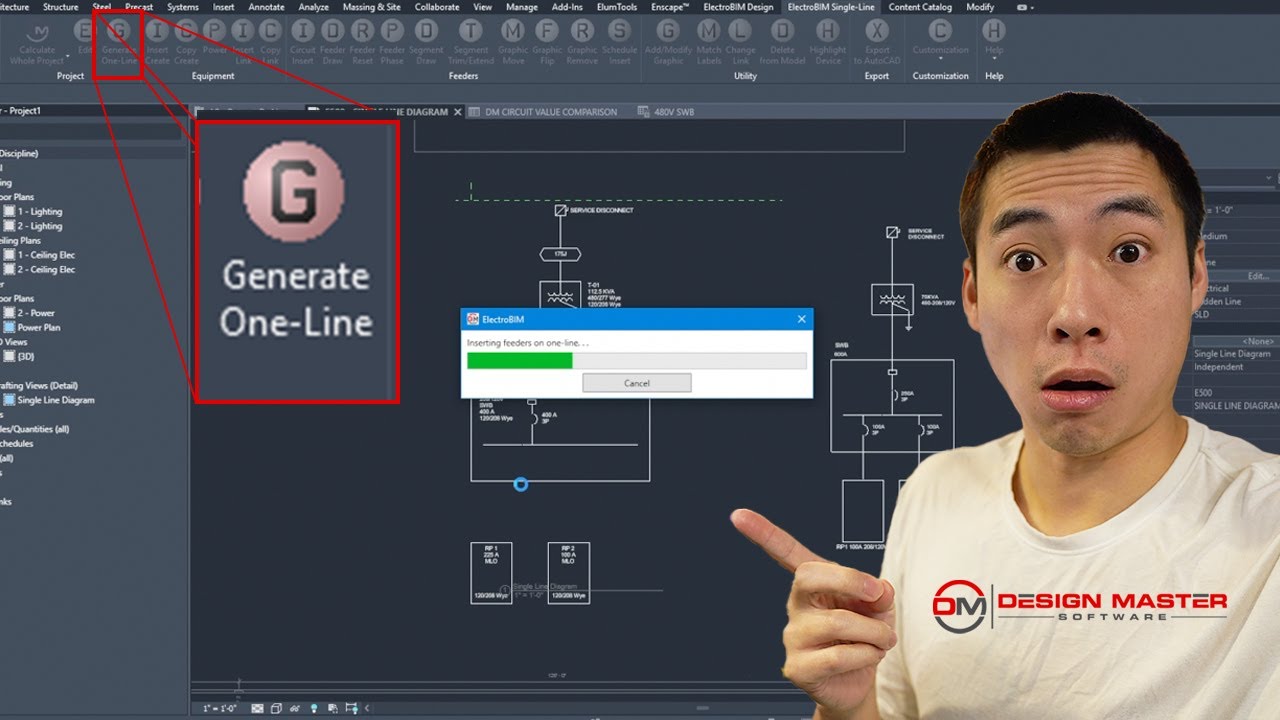Click the green progress bar in ElectroBIM dialog

[x=520, y=360]
